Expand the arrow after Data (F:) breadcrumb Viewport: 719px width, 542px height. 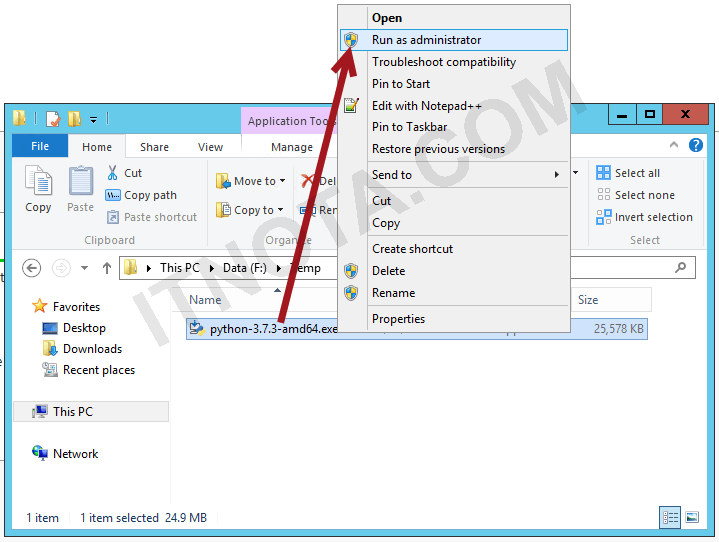click(278, 268)
